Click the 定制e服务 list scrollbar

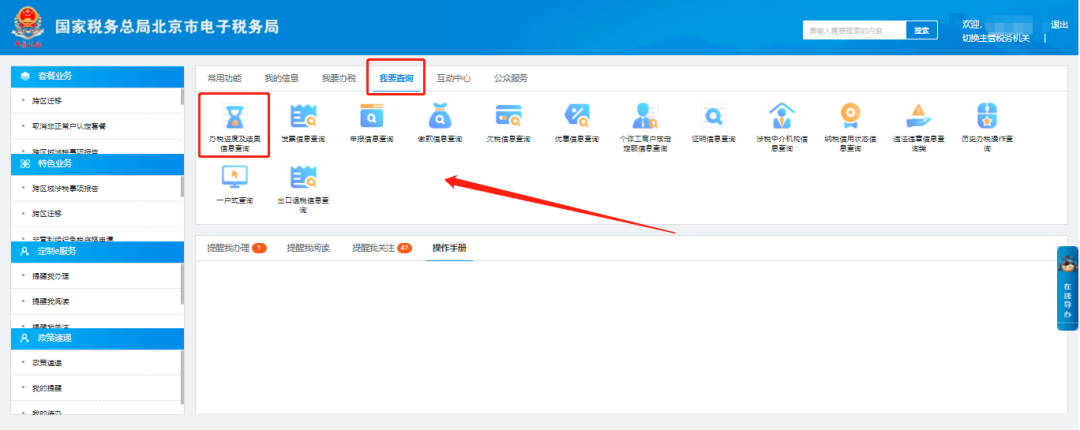[182, 284]
